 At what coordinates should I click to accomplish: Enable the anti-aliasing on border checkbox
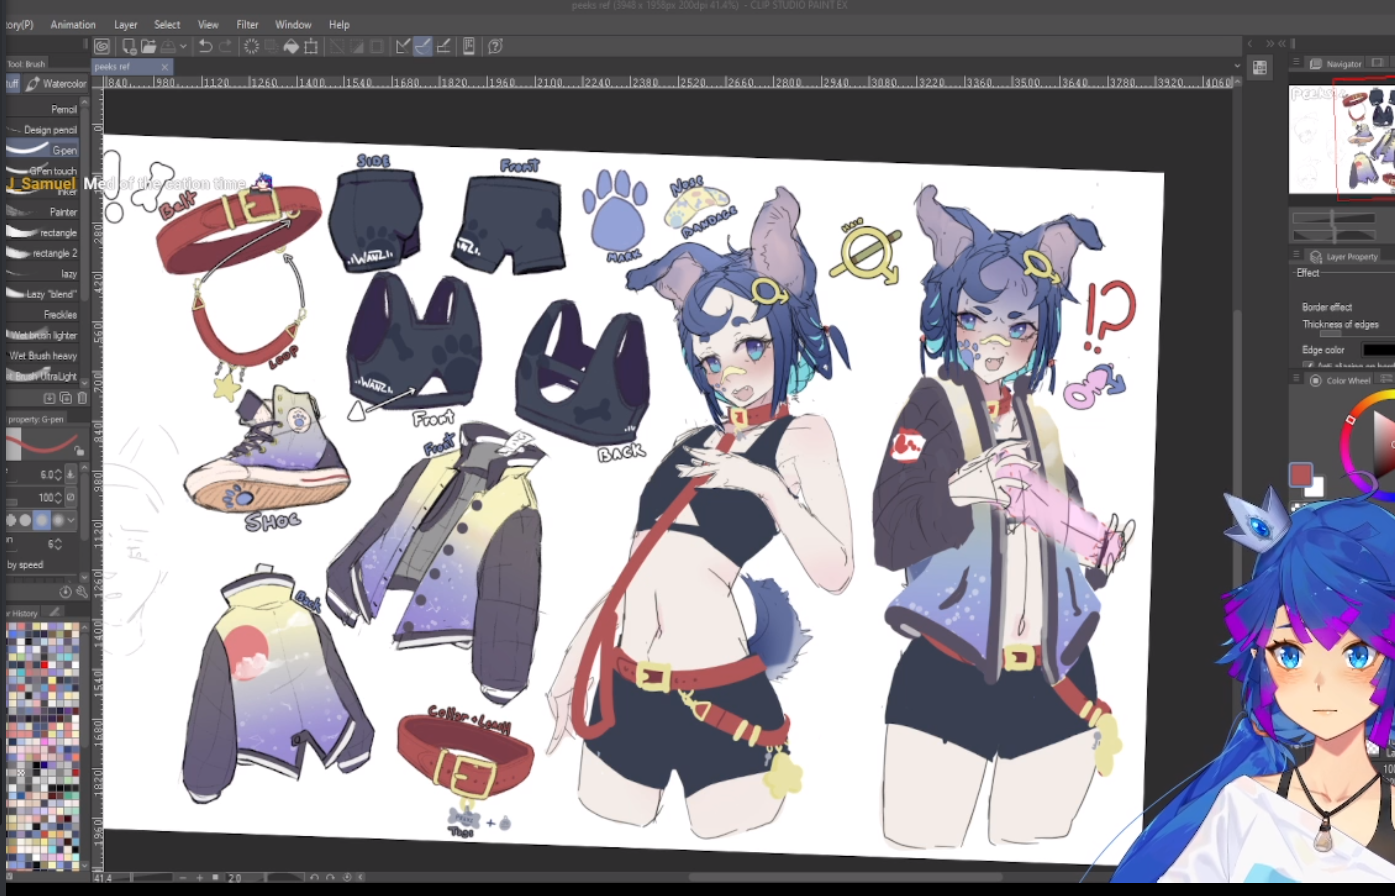pyautogui.click(x=1309, y=366)
